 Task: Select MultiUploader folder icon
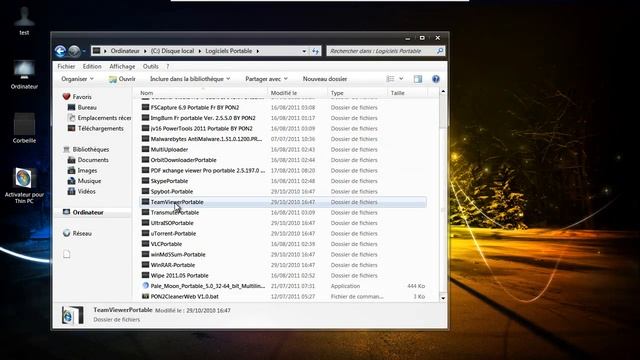click(145, 149)
